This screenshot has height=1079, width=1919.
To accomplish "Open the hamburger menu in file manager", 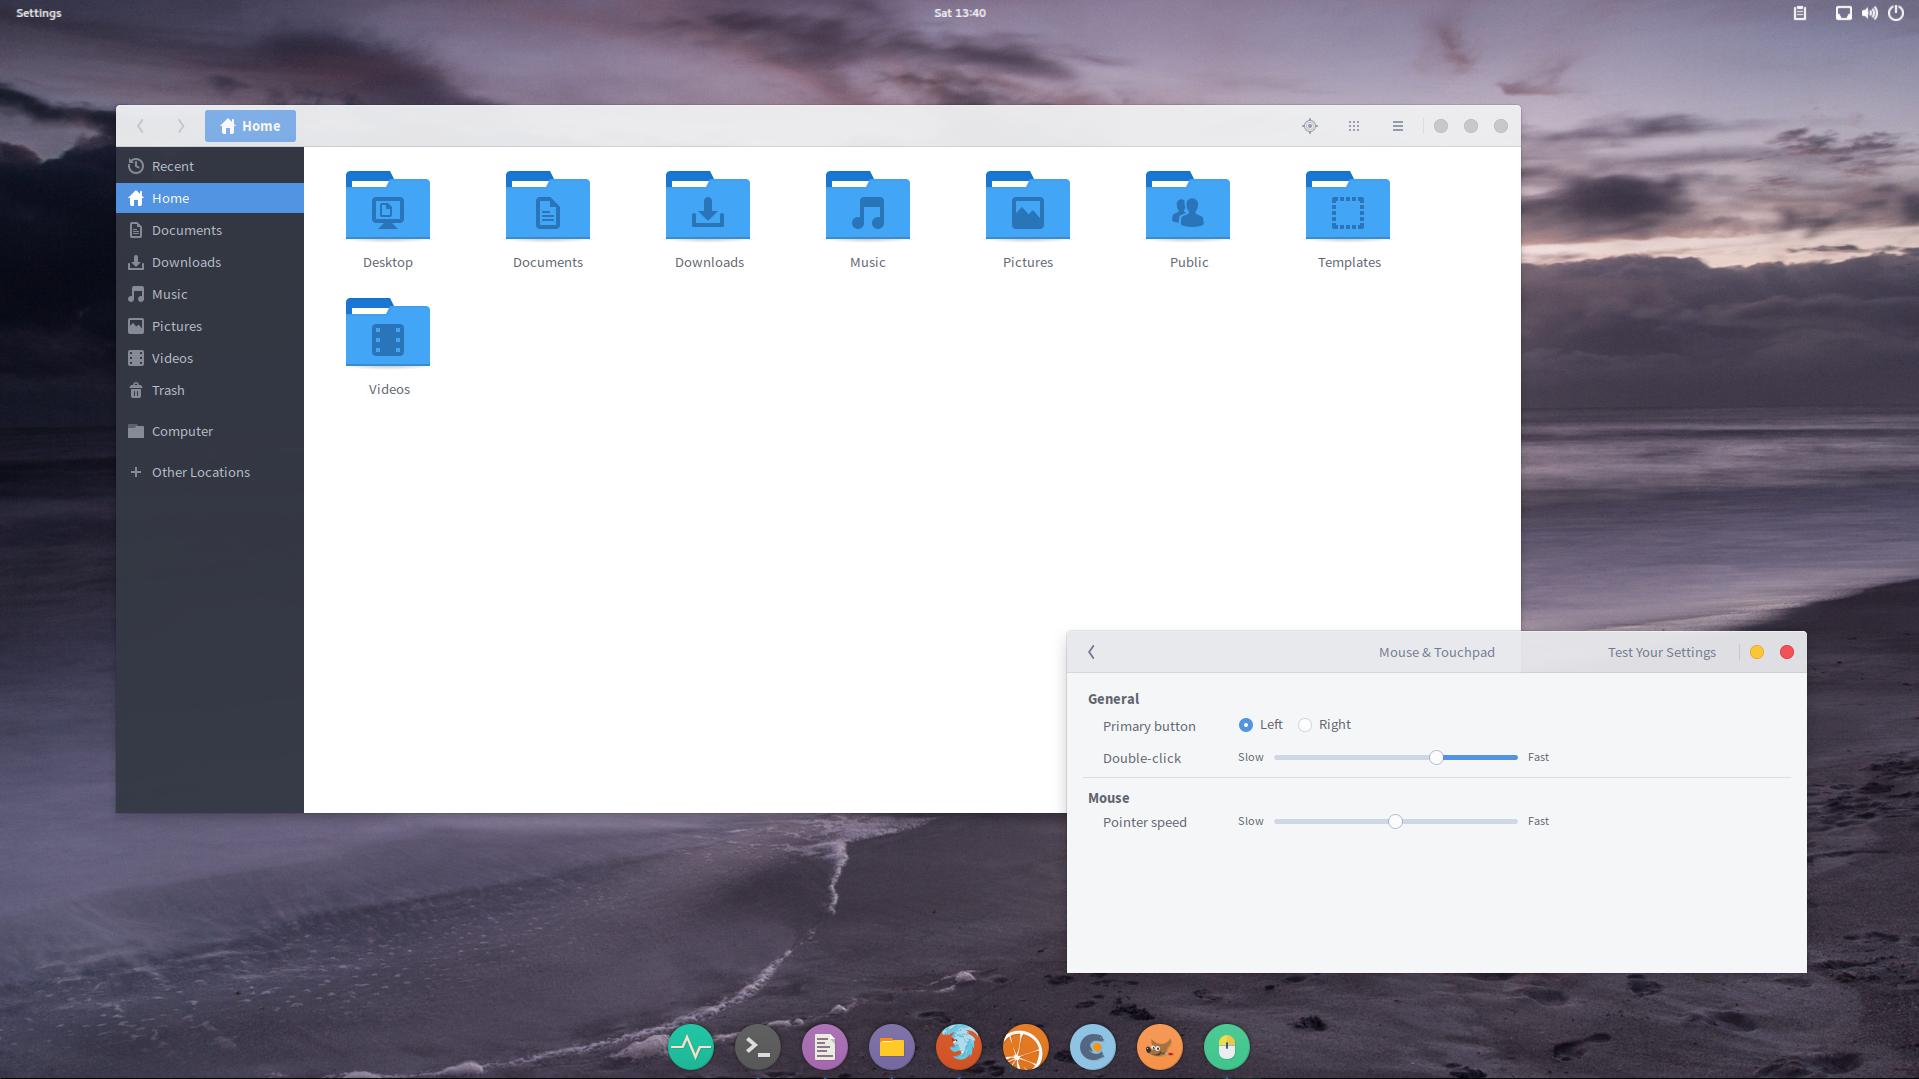I will (1398, 126).
